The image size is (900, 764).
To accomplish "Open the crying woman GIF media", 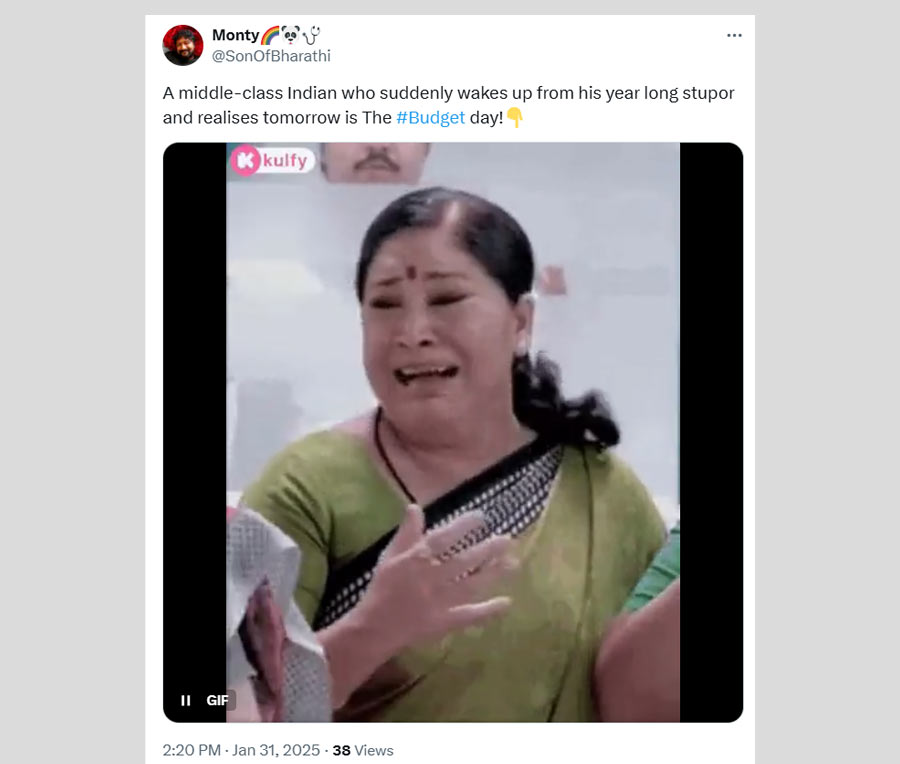I will tap(453, 432).
